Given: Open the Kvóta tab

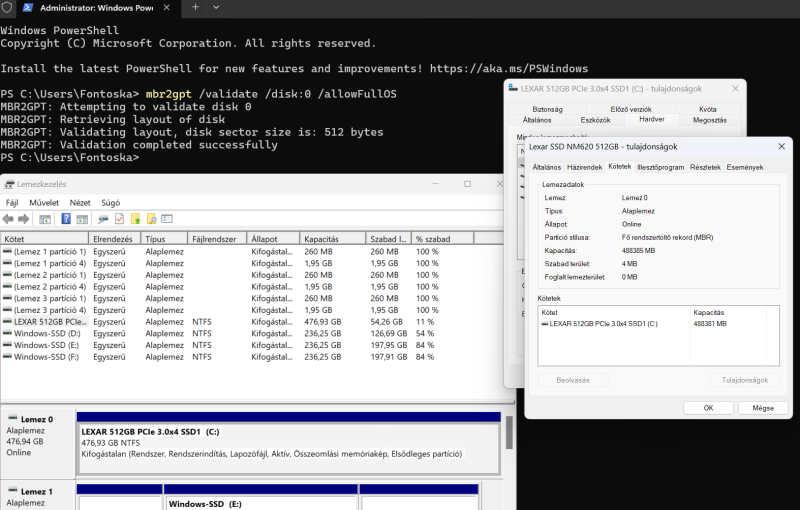Looking at the screenshot, I should click(708, 109).
